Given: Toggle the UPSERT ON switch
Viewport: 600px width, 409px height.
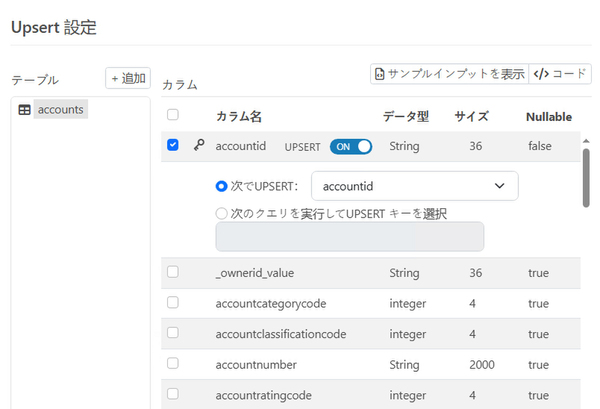Looking at the screenshot, I should point(351,146).
